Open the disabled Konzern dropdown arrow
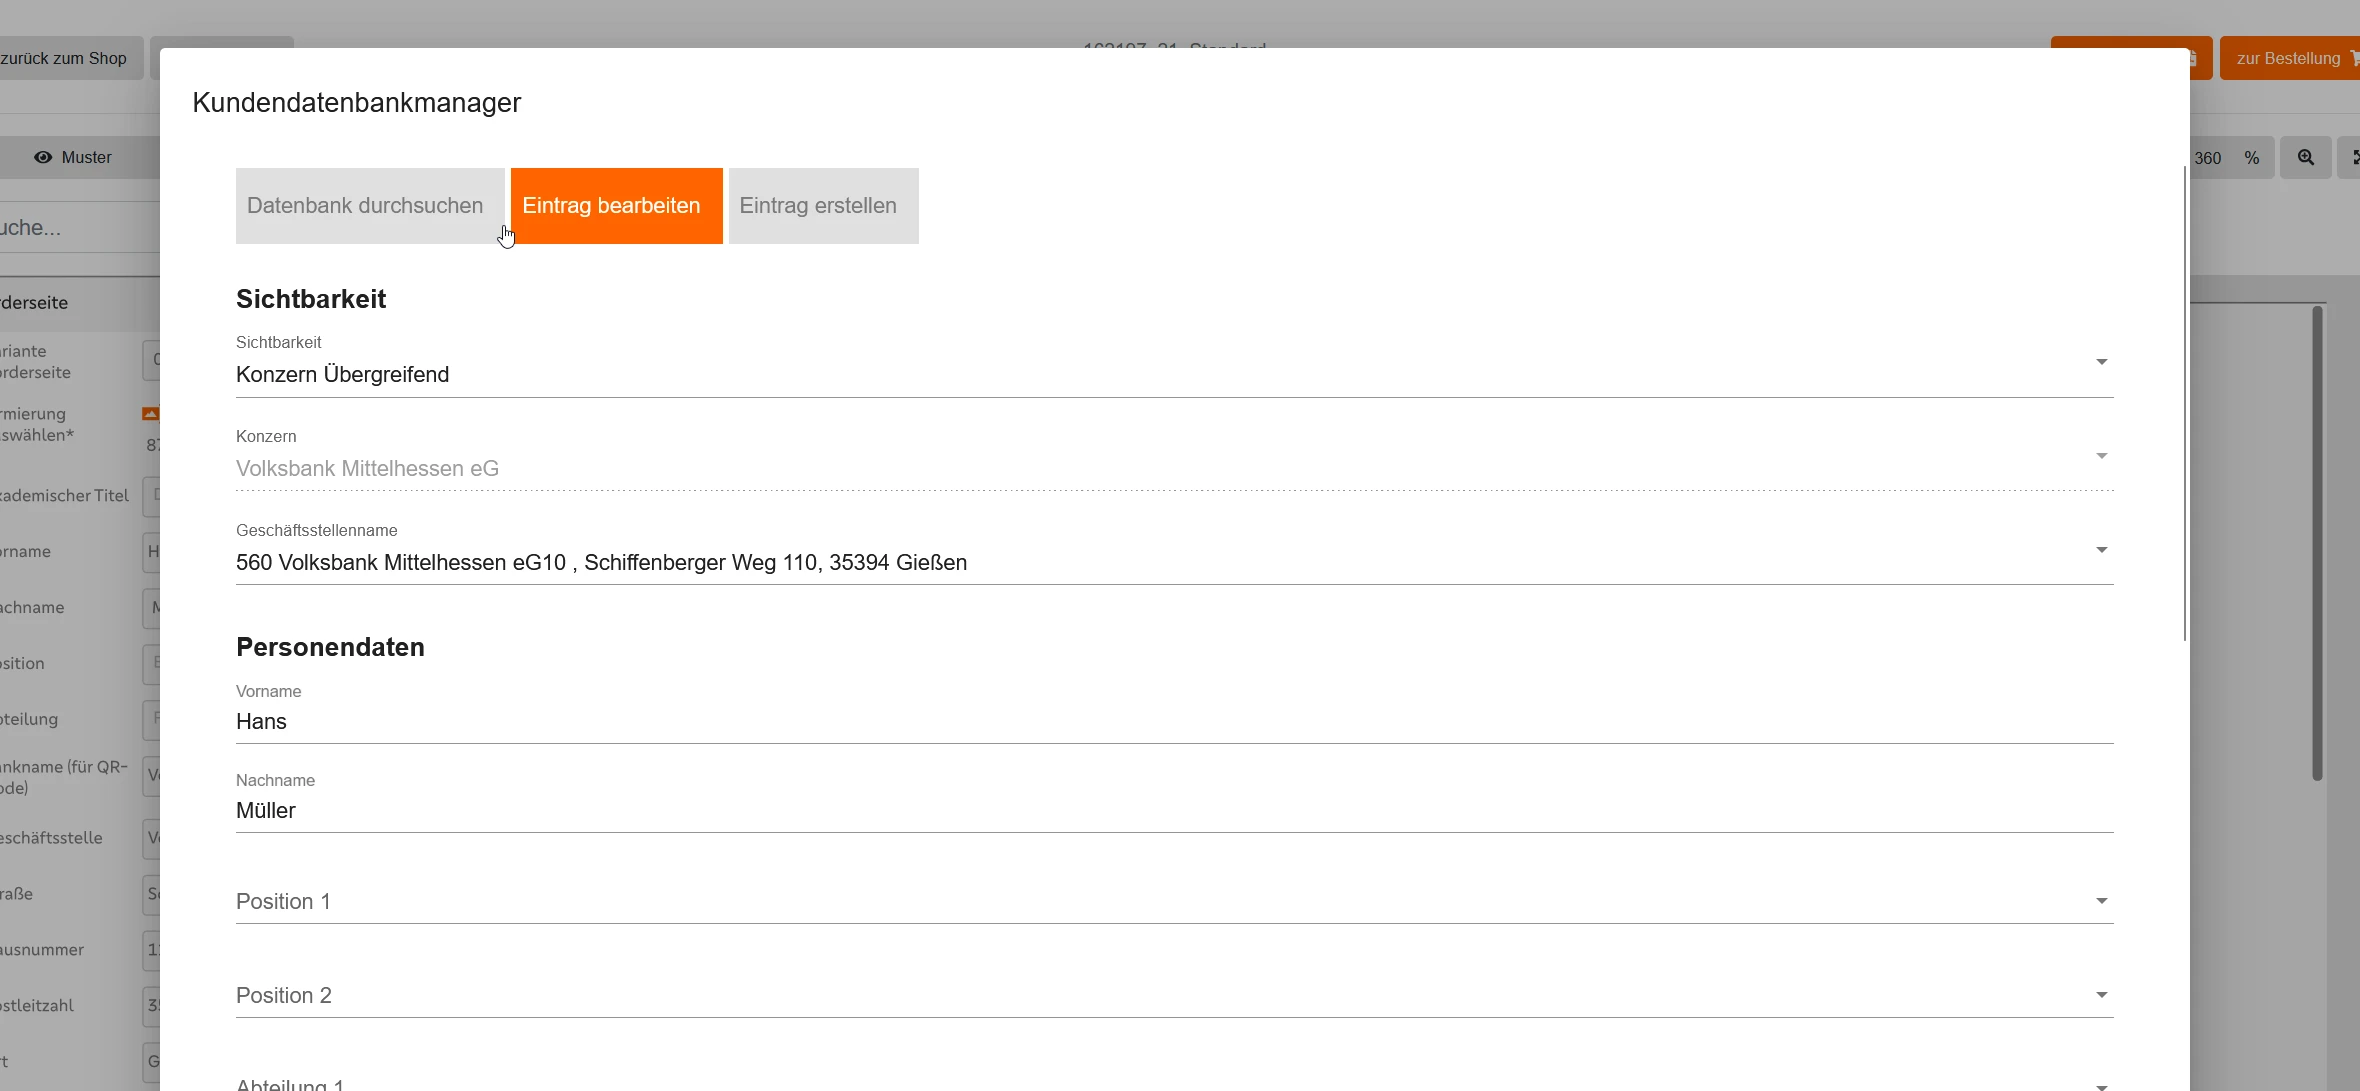This screenshot has height=1091, width=2360. pyautogui.click(x=2101, y=456)
